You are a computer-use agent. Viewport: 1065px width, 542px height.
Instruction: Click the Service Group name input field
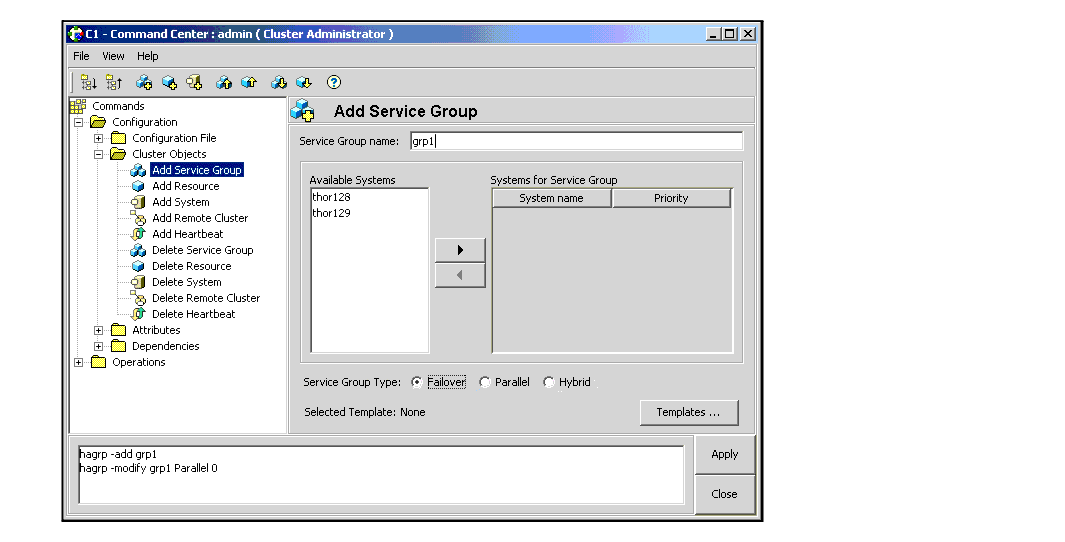click(576, 141)
